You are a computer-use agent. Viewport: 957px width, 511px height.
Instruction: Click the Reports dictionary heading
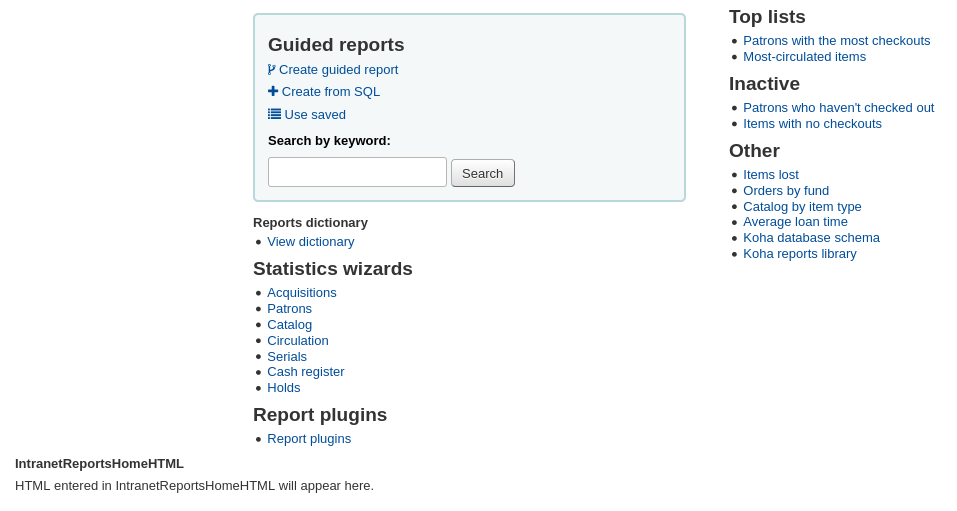pyautogui.click(x=311, y=223)
